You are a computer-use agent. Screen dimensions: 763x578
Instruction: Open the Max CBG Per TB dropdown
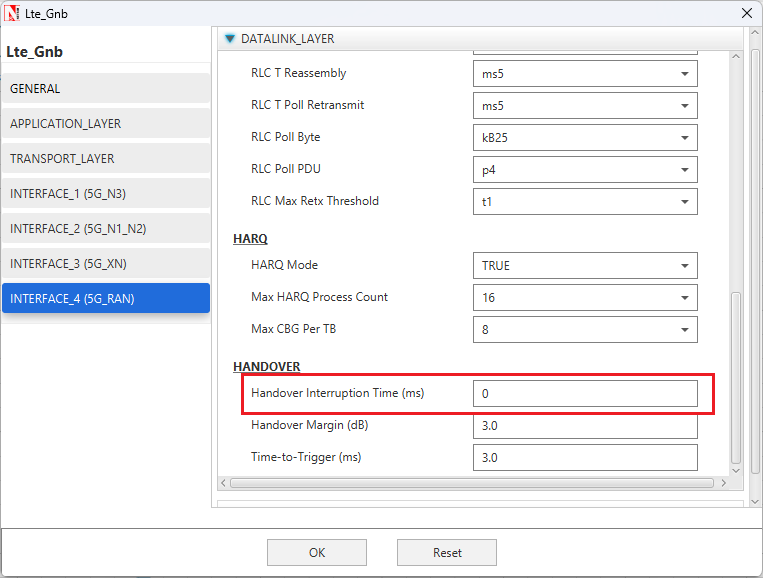[585, 329]
